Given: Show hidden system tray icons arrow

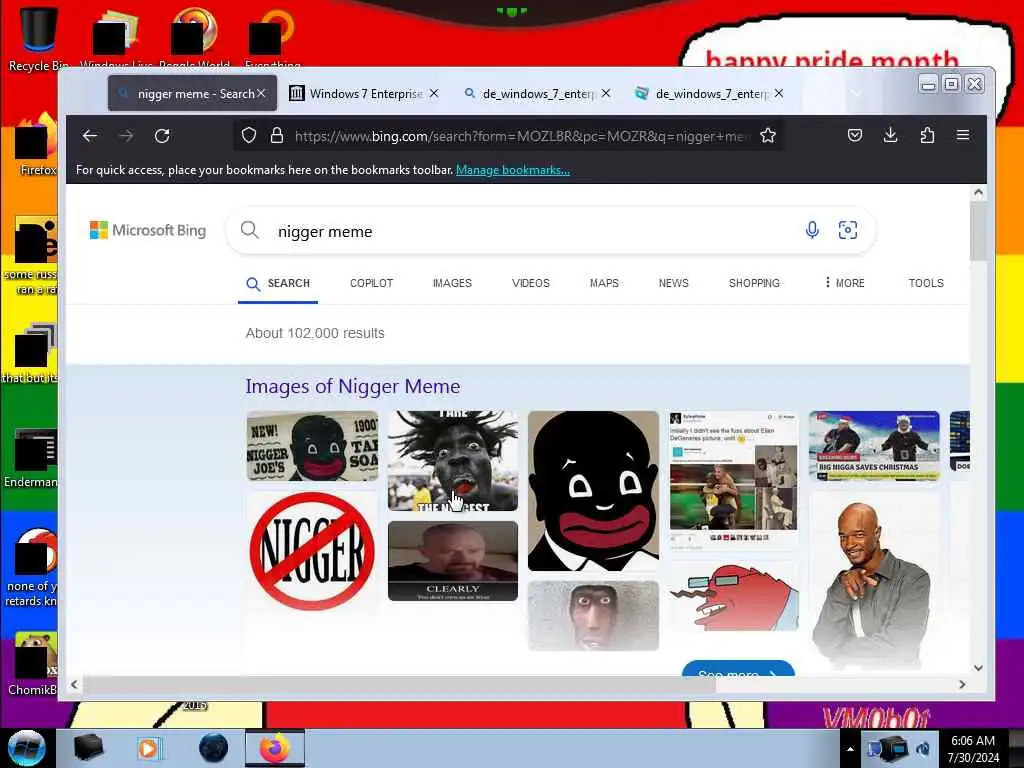Looking at the screenshot, I should click(x=850, y=749).
